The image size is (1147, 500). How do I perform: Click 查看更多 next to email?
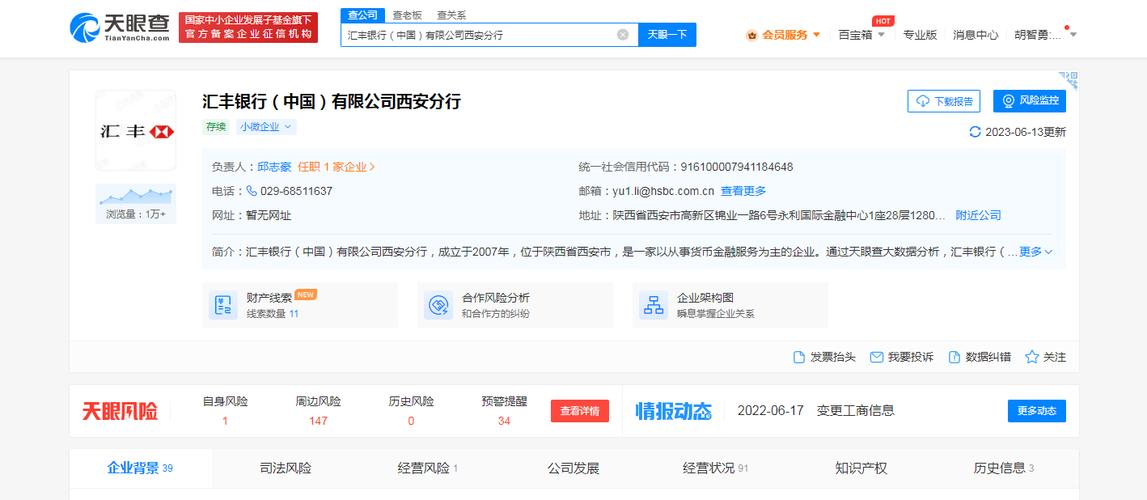coord(743,191)
